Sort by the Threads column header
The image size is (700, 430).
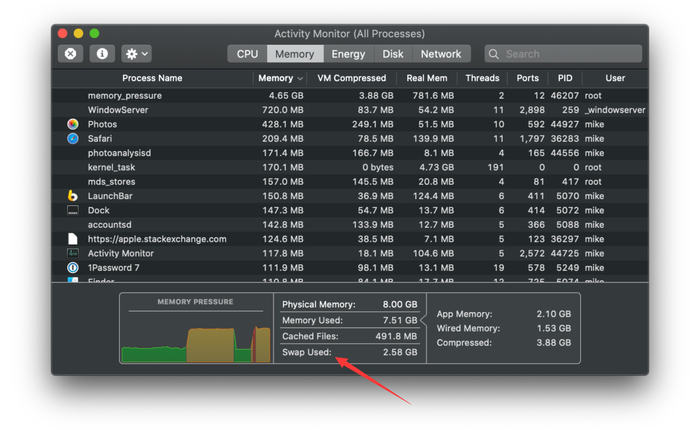[x=482, y=78]
